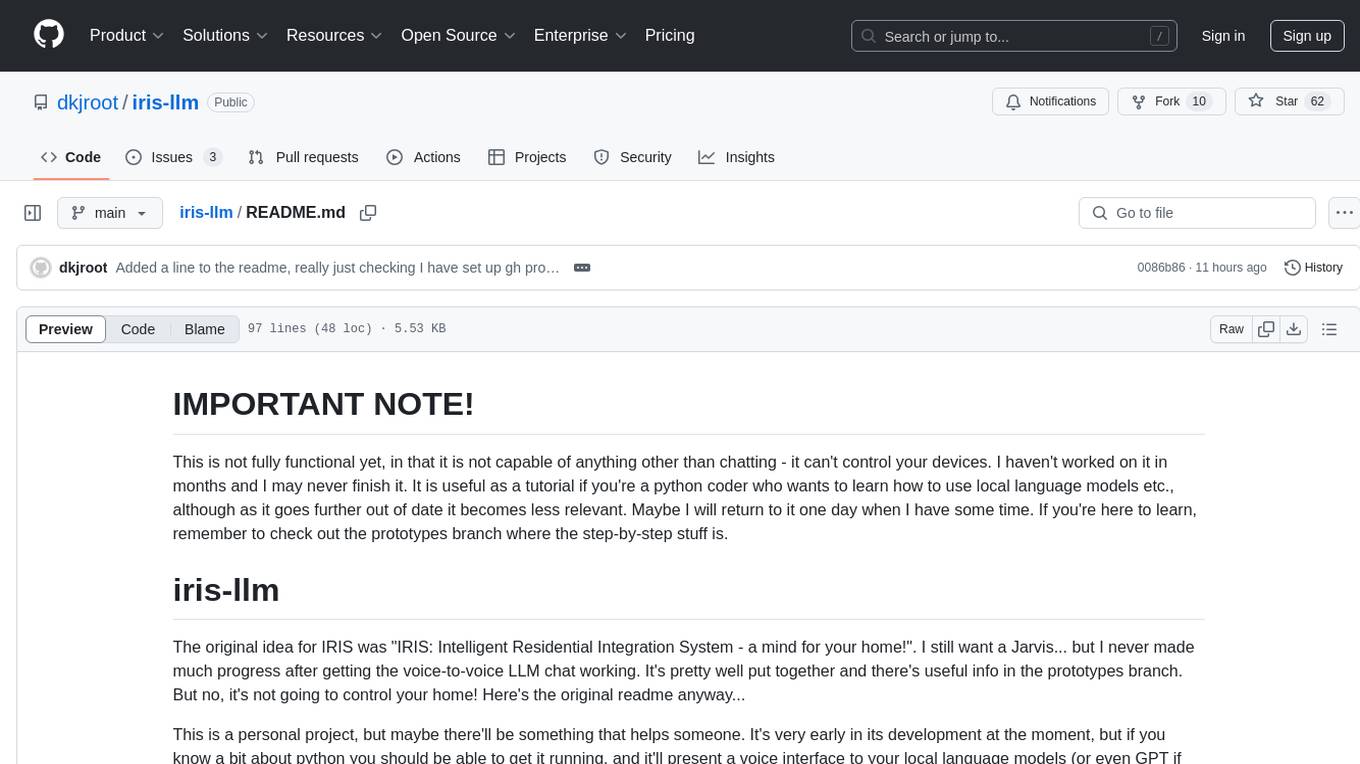Image resolution: width=1360 pixels, height=764 pixels.
Task: Expand the Resources menu
Action: click(335, 35)
